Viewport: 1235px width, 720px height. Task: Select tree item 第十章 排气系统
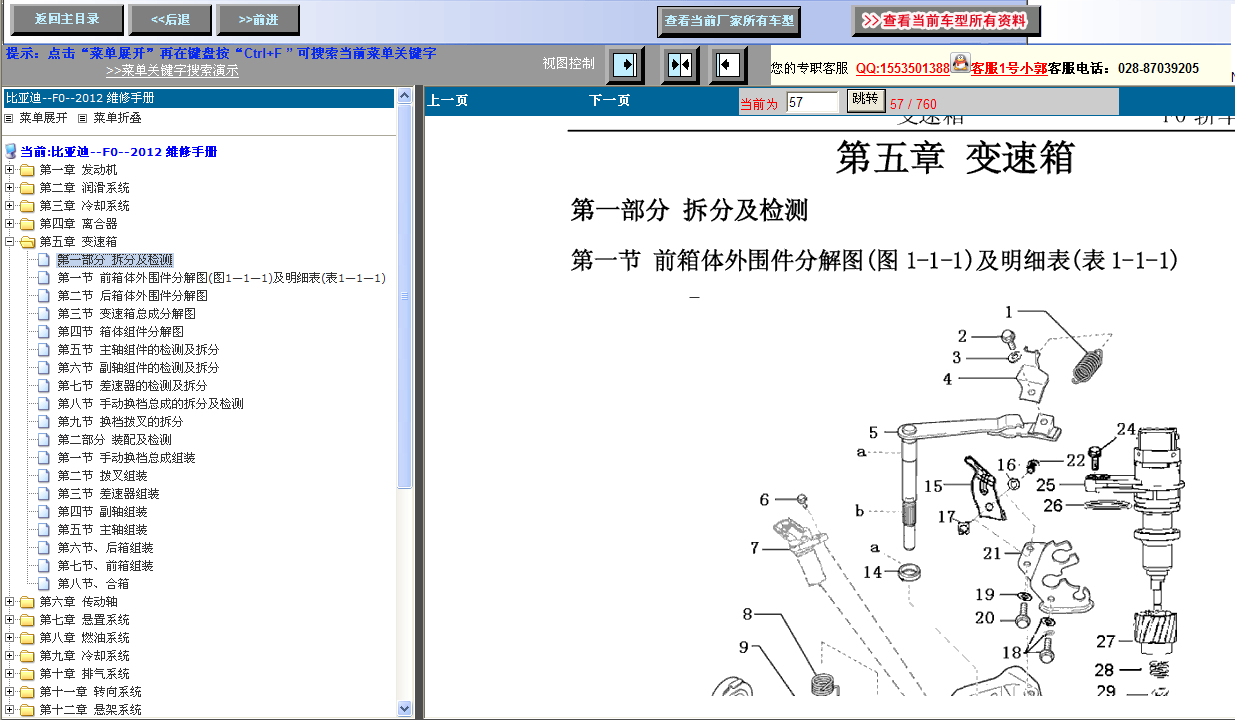(84, 674)
